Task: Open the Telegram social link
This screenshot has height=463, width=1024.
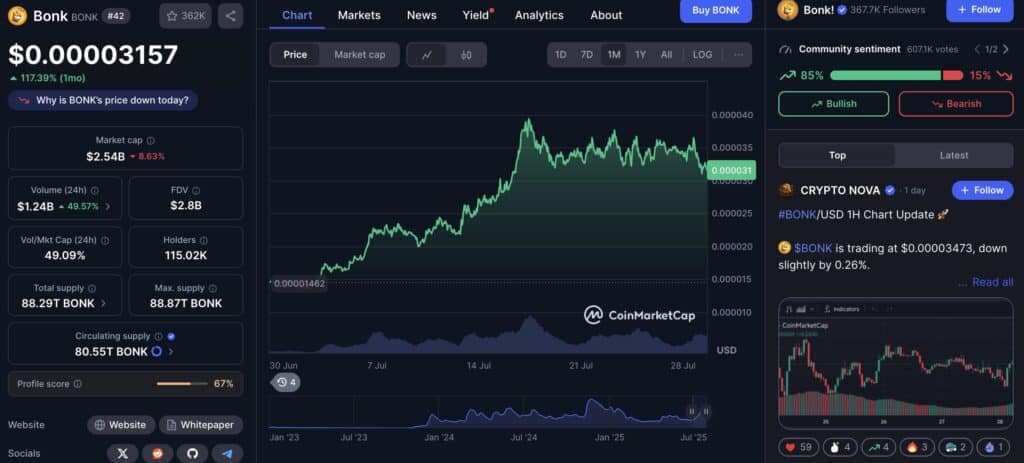Action: click(227, 453)
